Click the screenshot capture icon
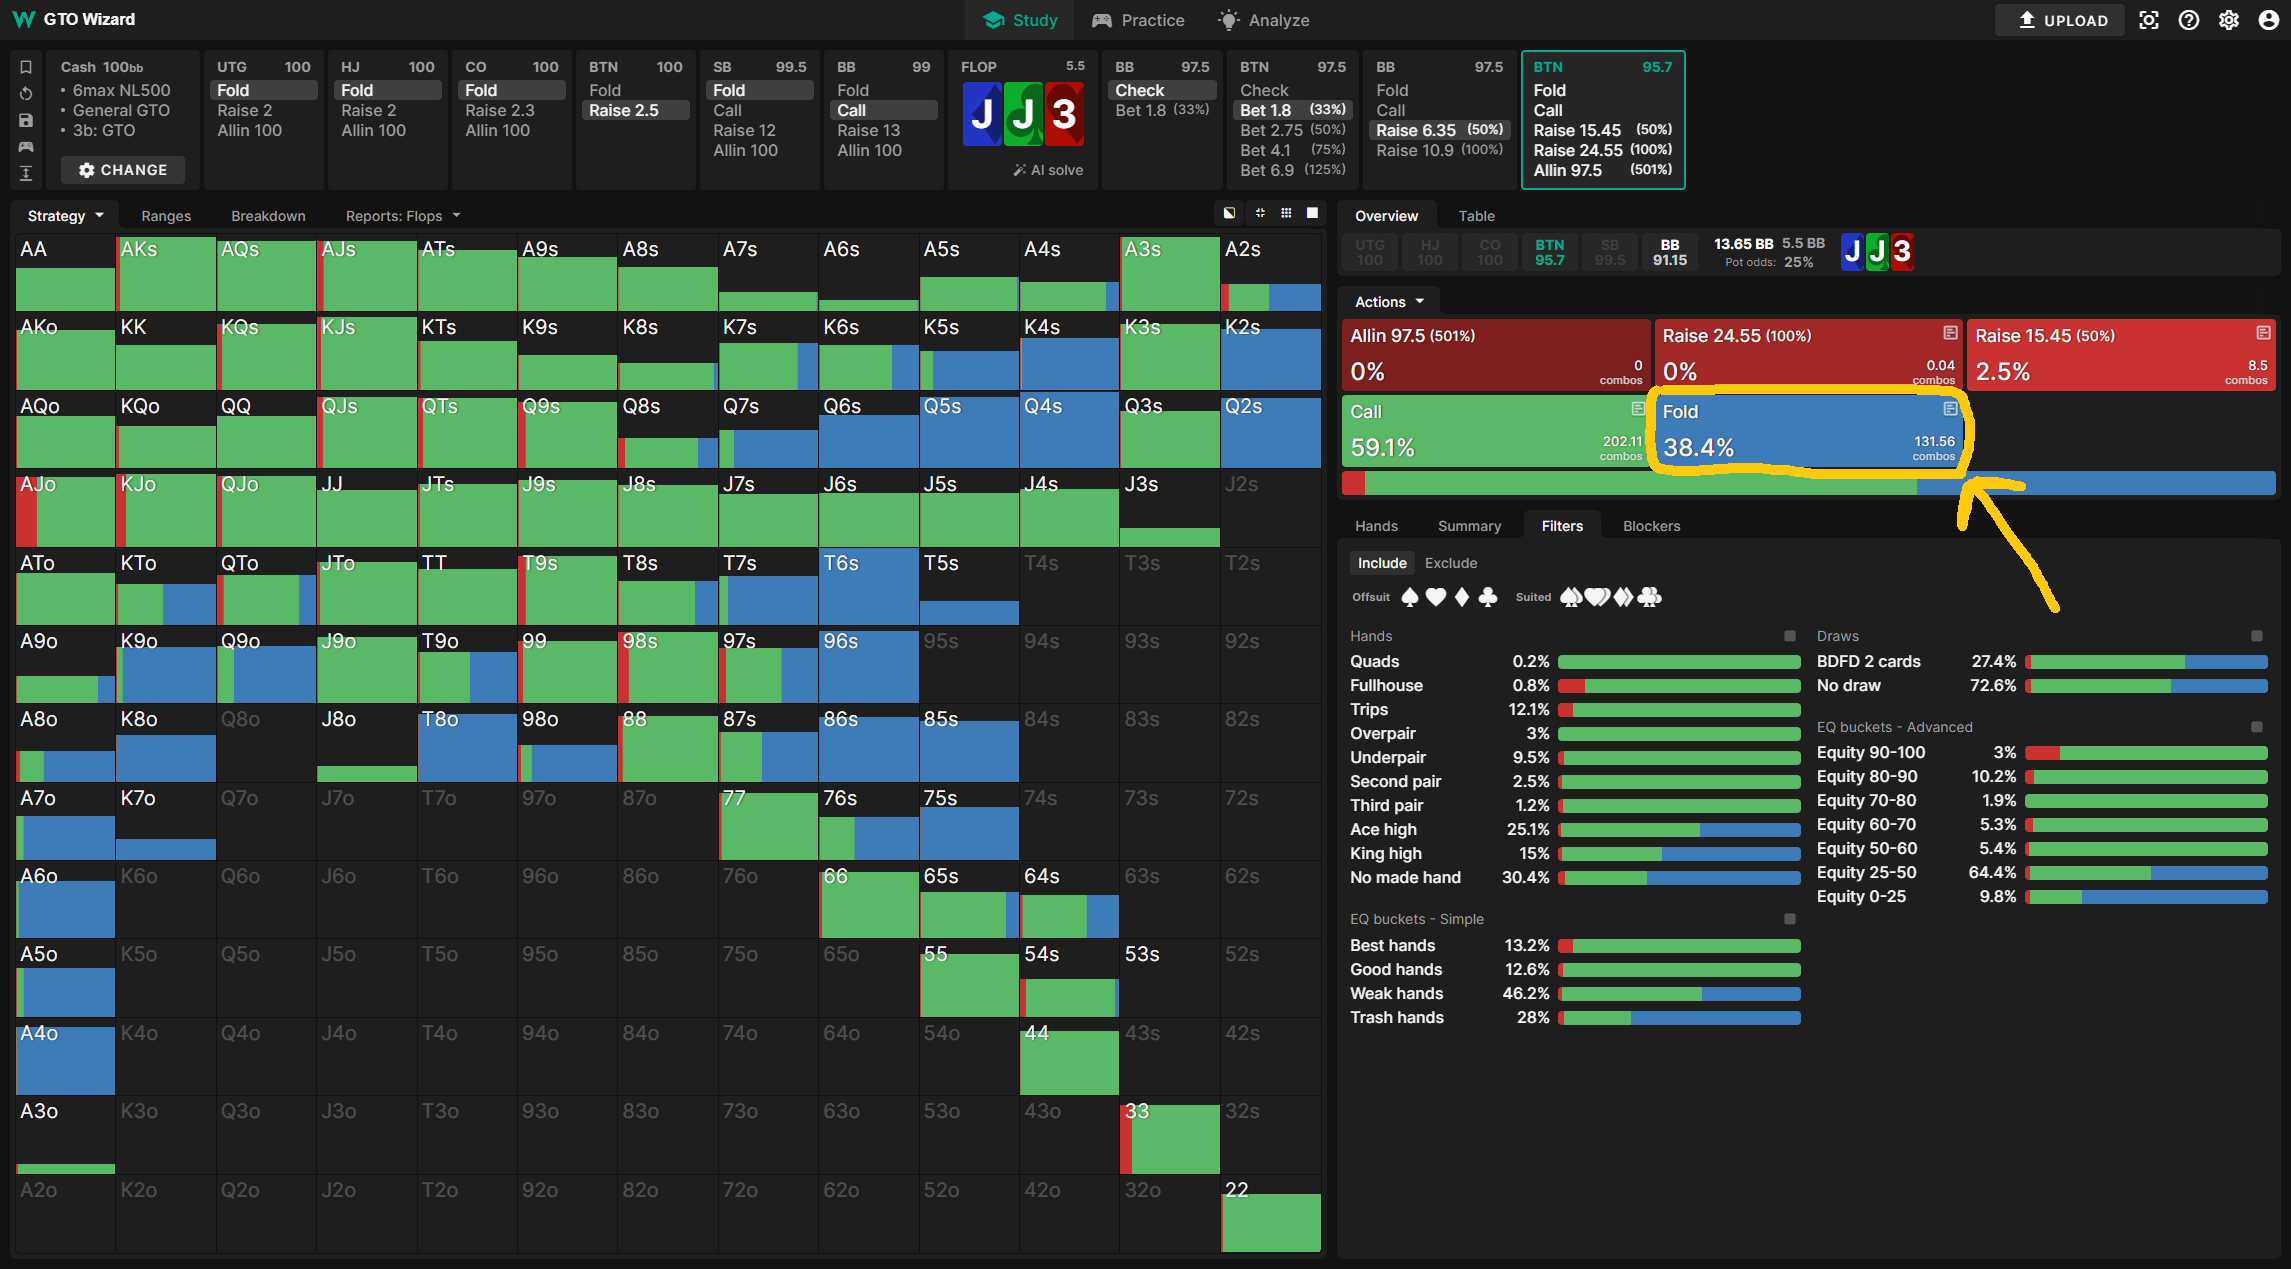Viewport: 2291px width, 1269px height. point(2149,20)
